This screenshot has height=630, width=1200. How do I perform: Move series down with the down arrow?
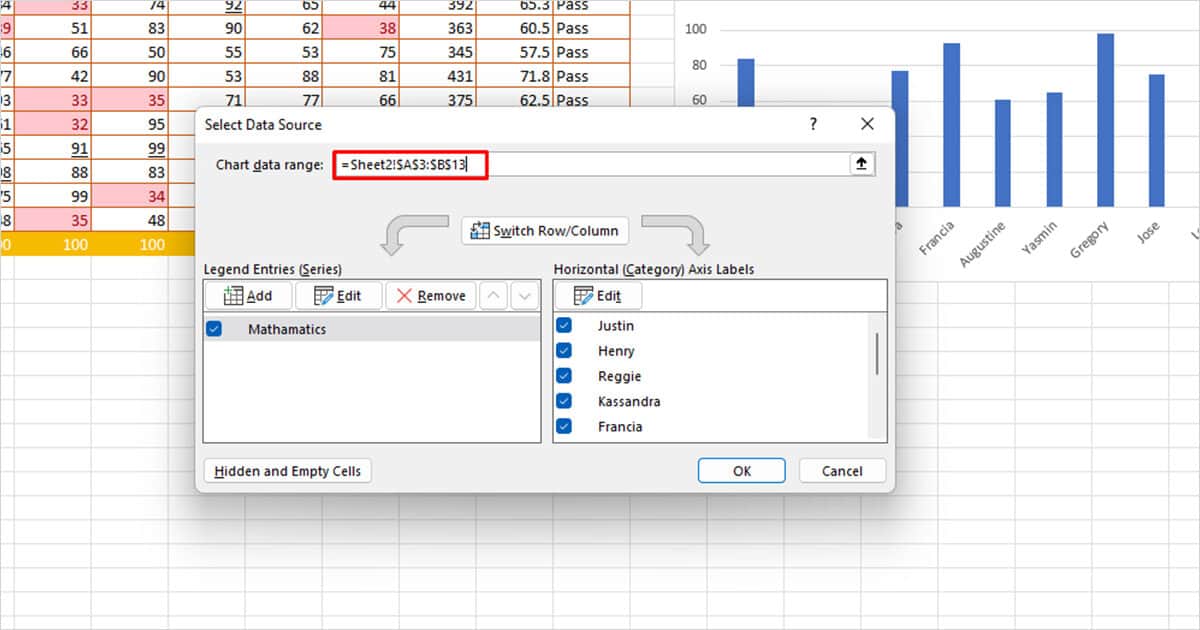coord(526,296)
